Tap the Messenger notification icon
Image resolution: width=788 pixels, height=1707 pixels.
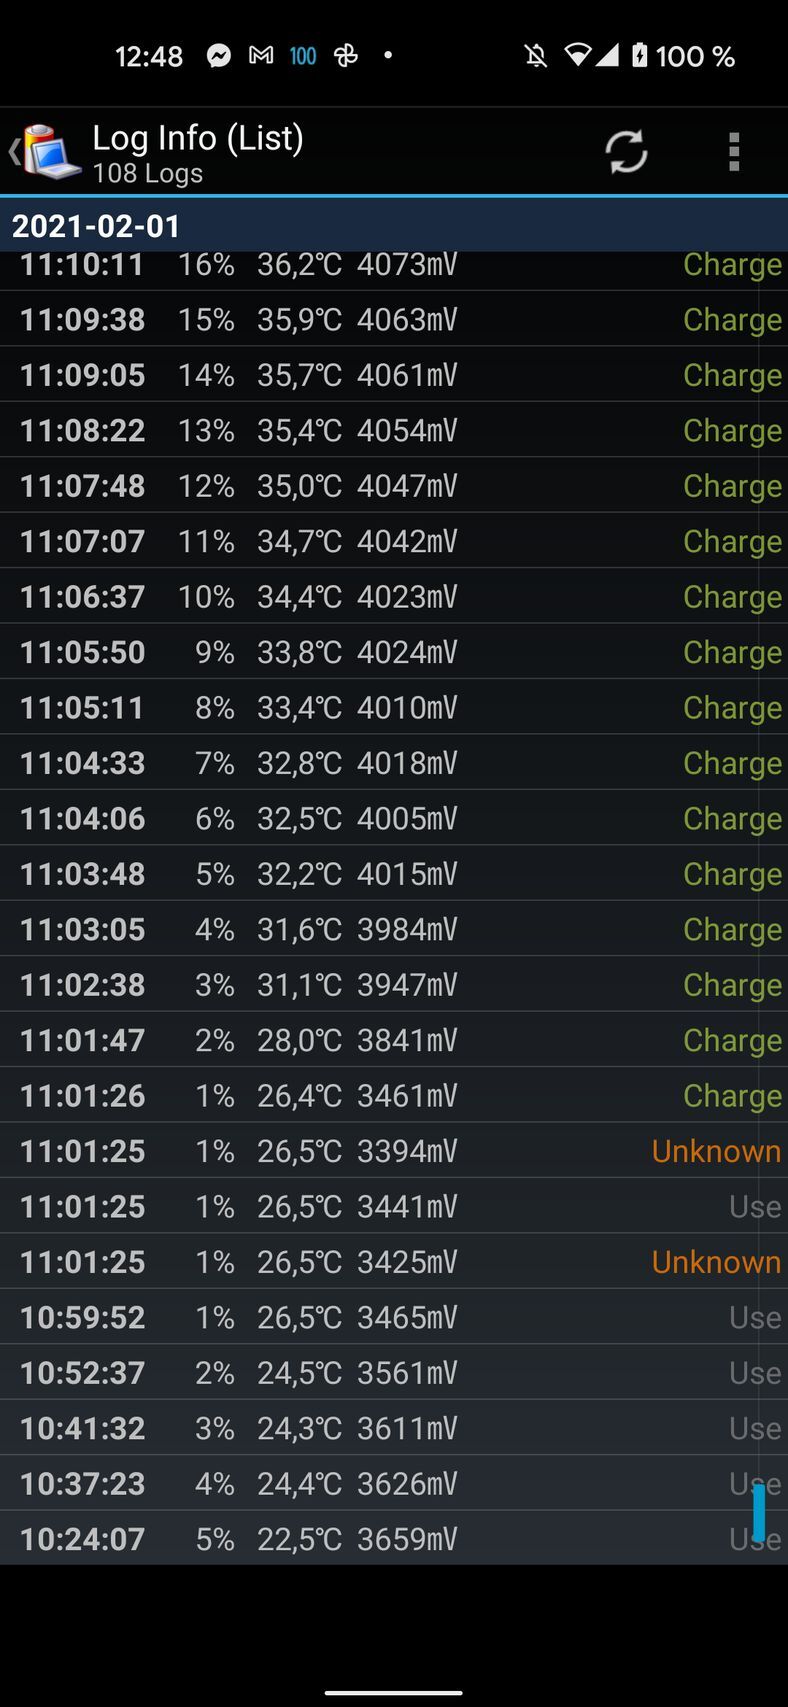tap(219, 56)
